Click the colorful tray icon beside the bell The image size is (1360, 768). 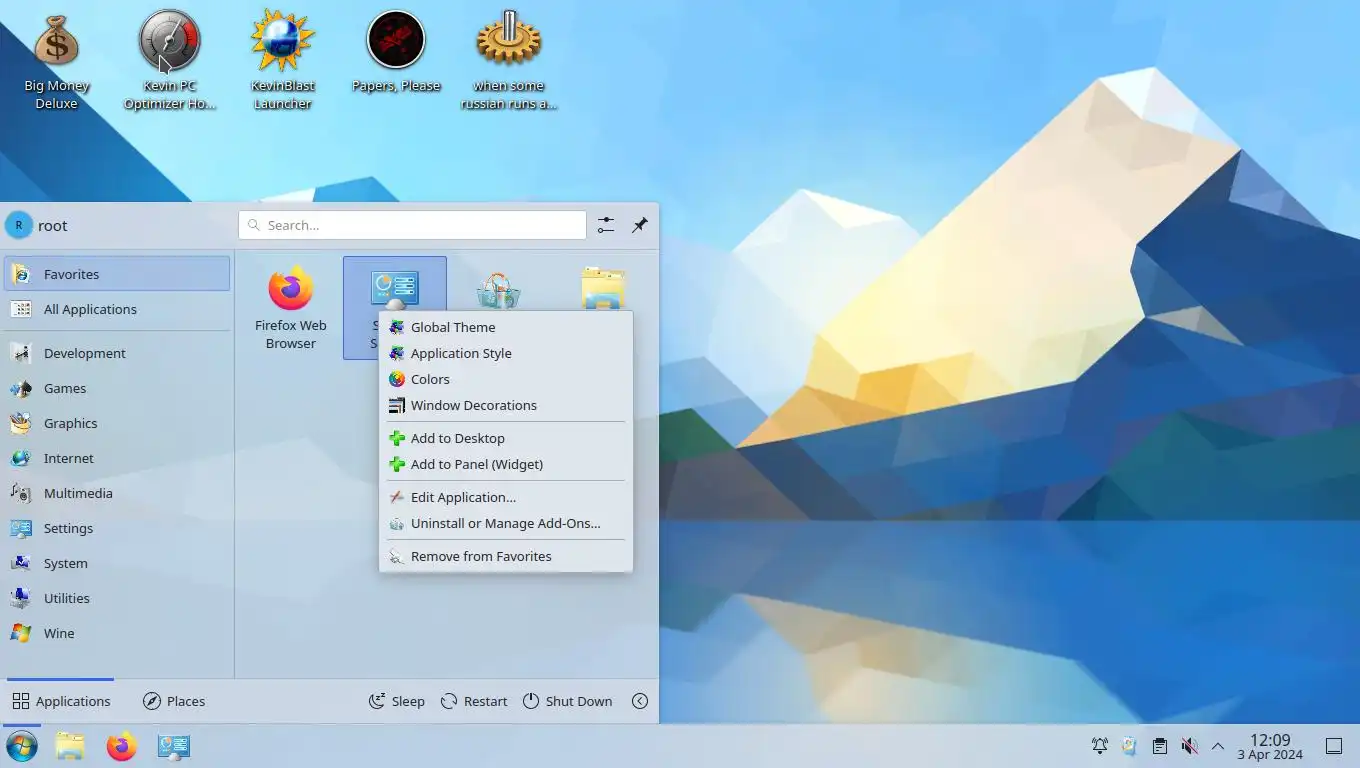[1129, 746]
